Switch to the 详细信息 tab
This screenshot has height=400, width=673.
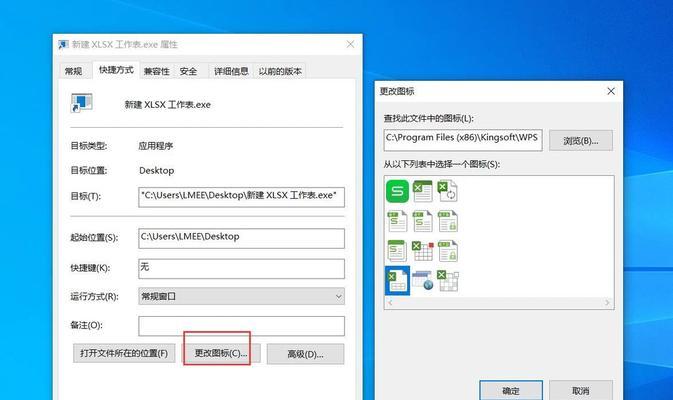[x=231, y=71]
